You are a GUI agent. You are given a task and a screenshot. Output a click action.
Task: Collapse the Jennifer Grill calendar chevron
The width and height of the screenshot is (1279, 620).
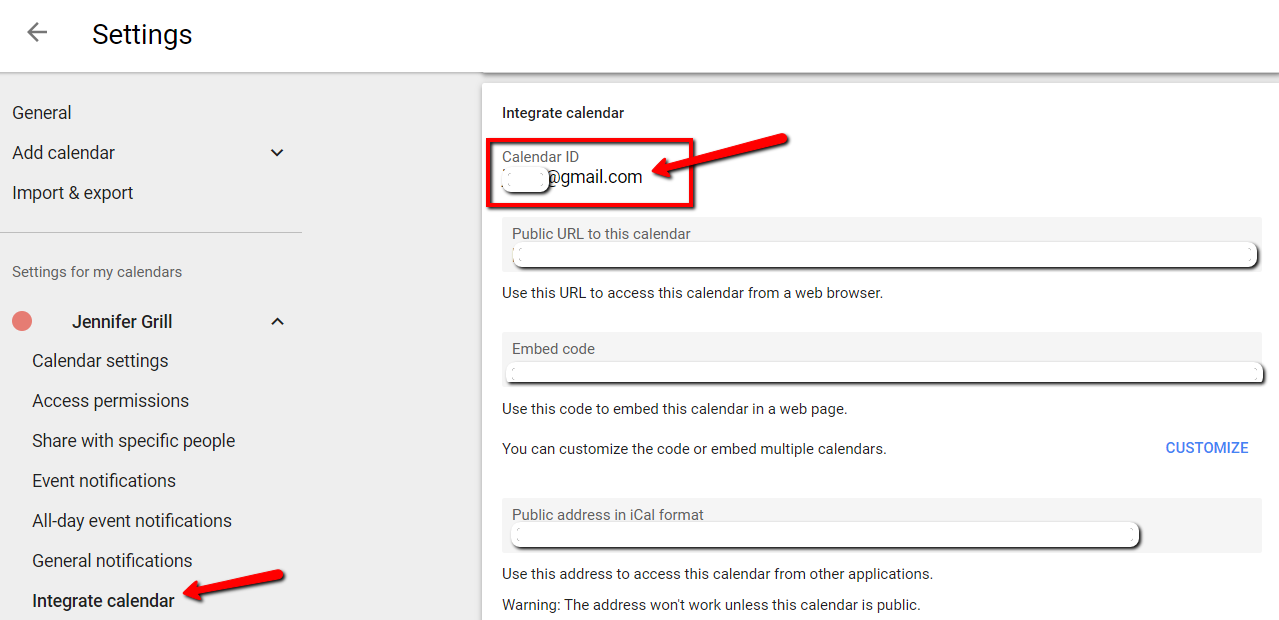click(x=277, y=322)
